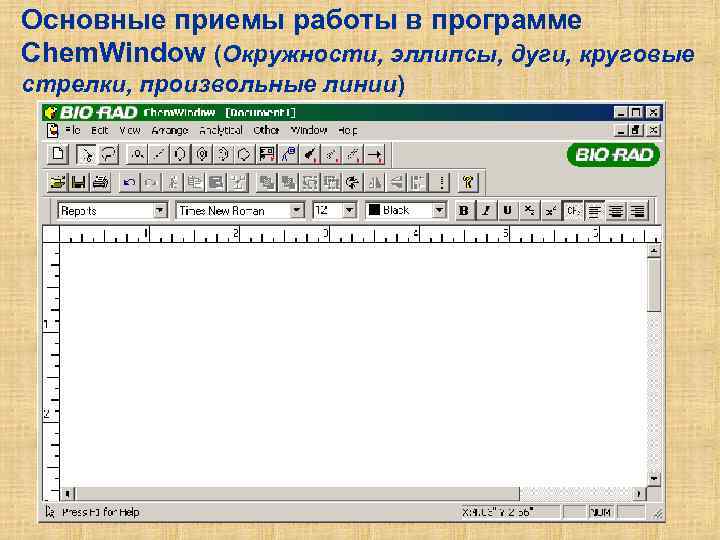Click the NUM indicator in status bar
720x540 pixels.
[x=601, y=512]
